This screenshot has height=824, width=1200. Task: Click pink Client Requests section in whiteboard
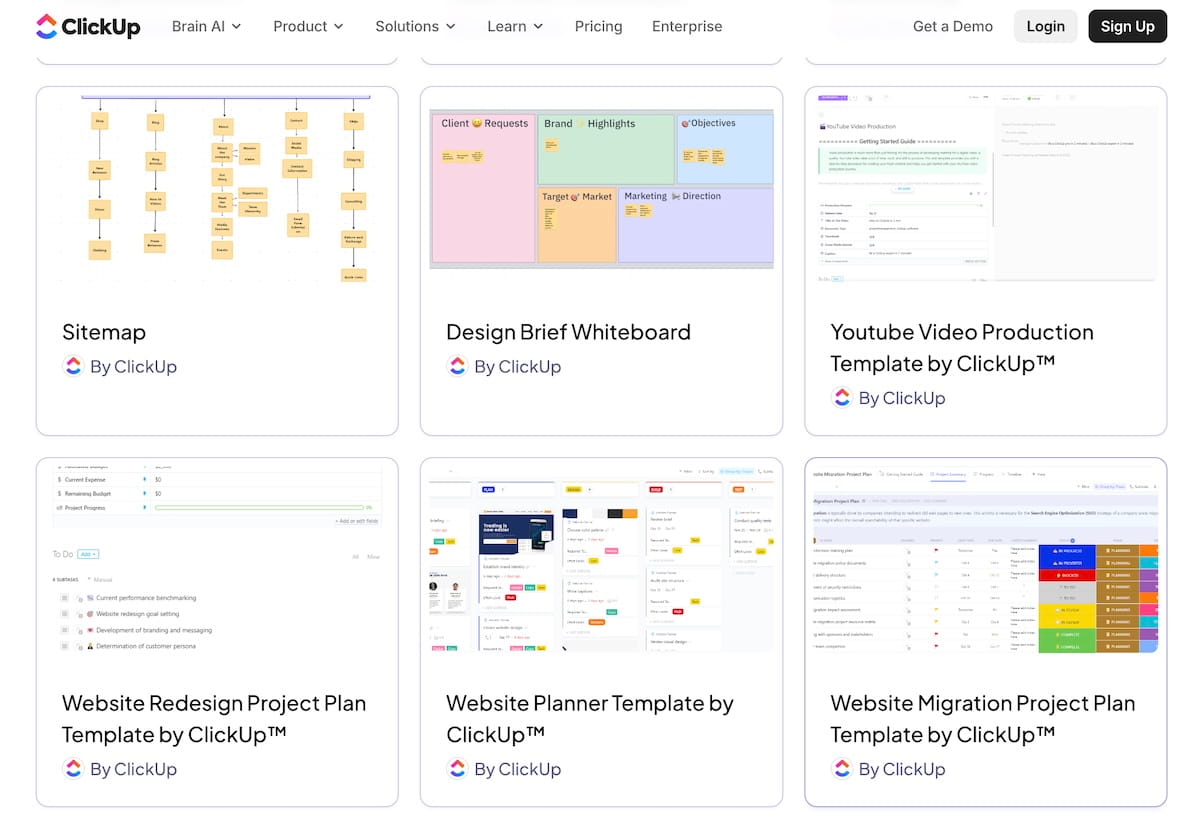(x=484, y=188)
